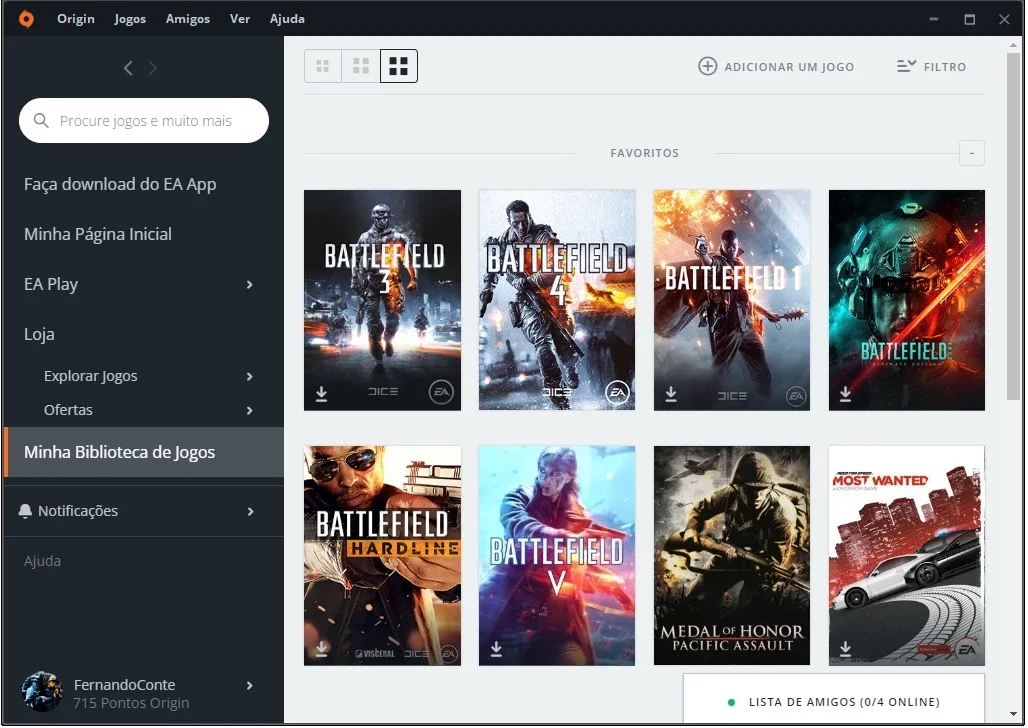This screenshot has height=728, width=1028.
Task: Go forward with the right arrow
Action: (x=153, y=68)
